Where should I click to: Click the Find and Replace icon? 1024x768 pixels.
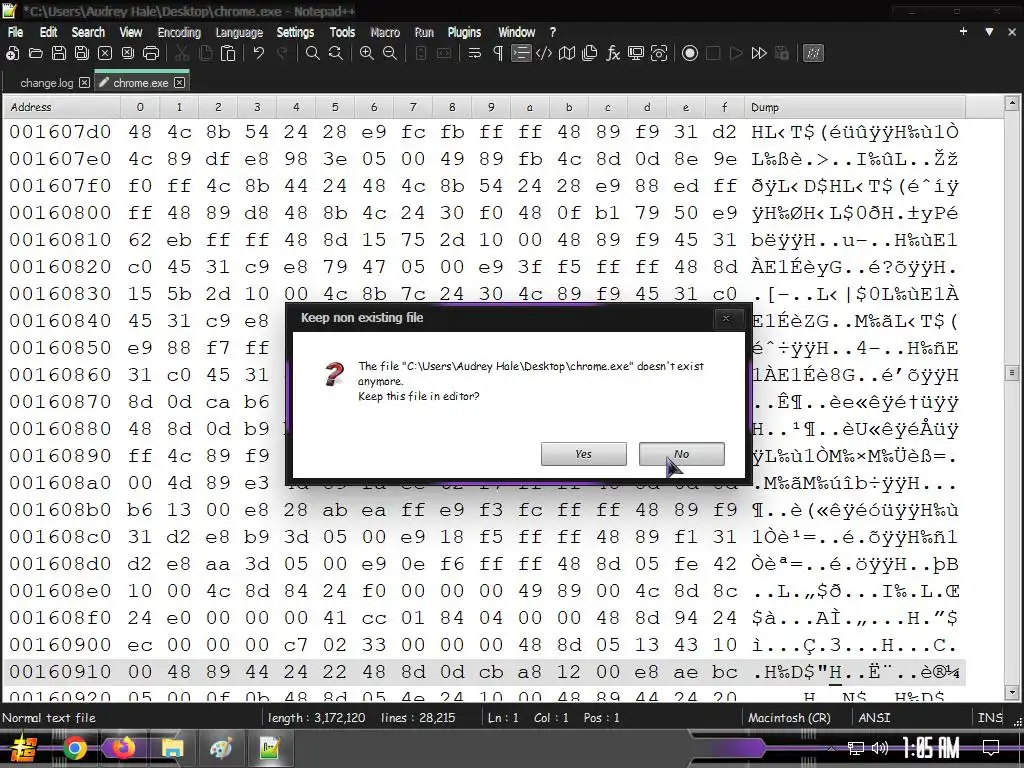336,54
